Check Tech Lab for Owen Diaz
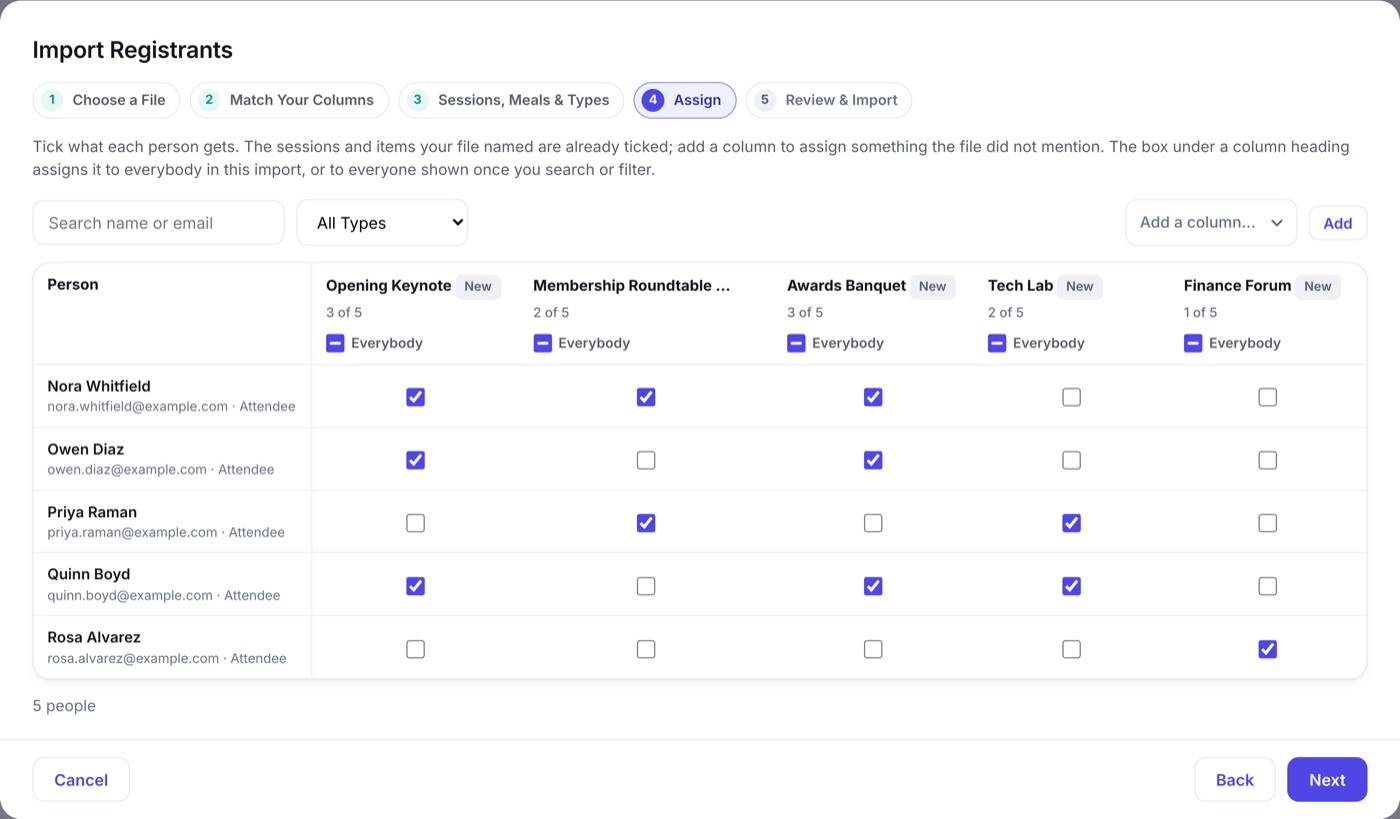 click(x=1071, y=460)
